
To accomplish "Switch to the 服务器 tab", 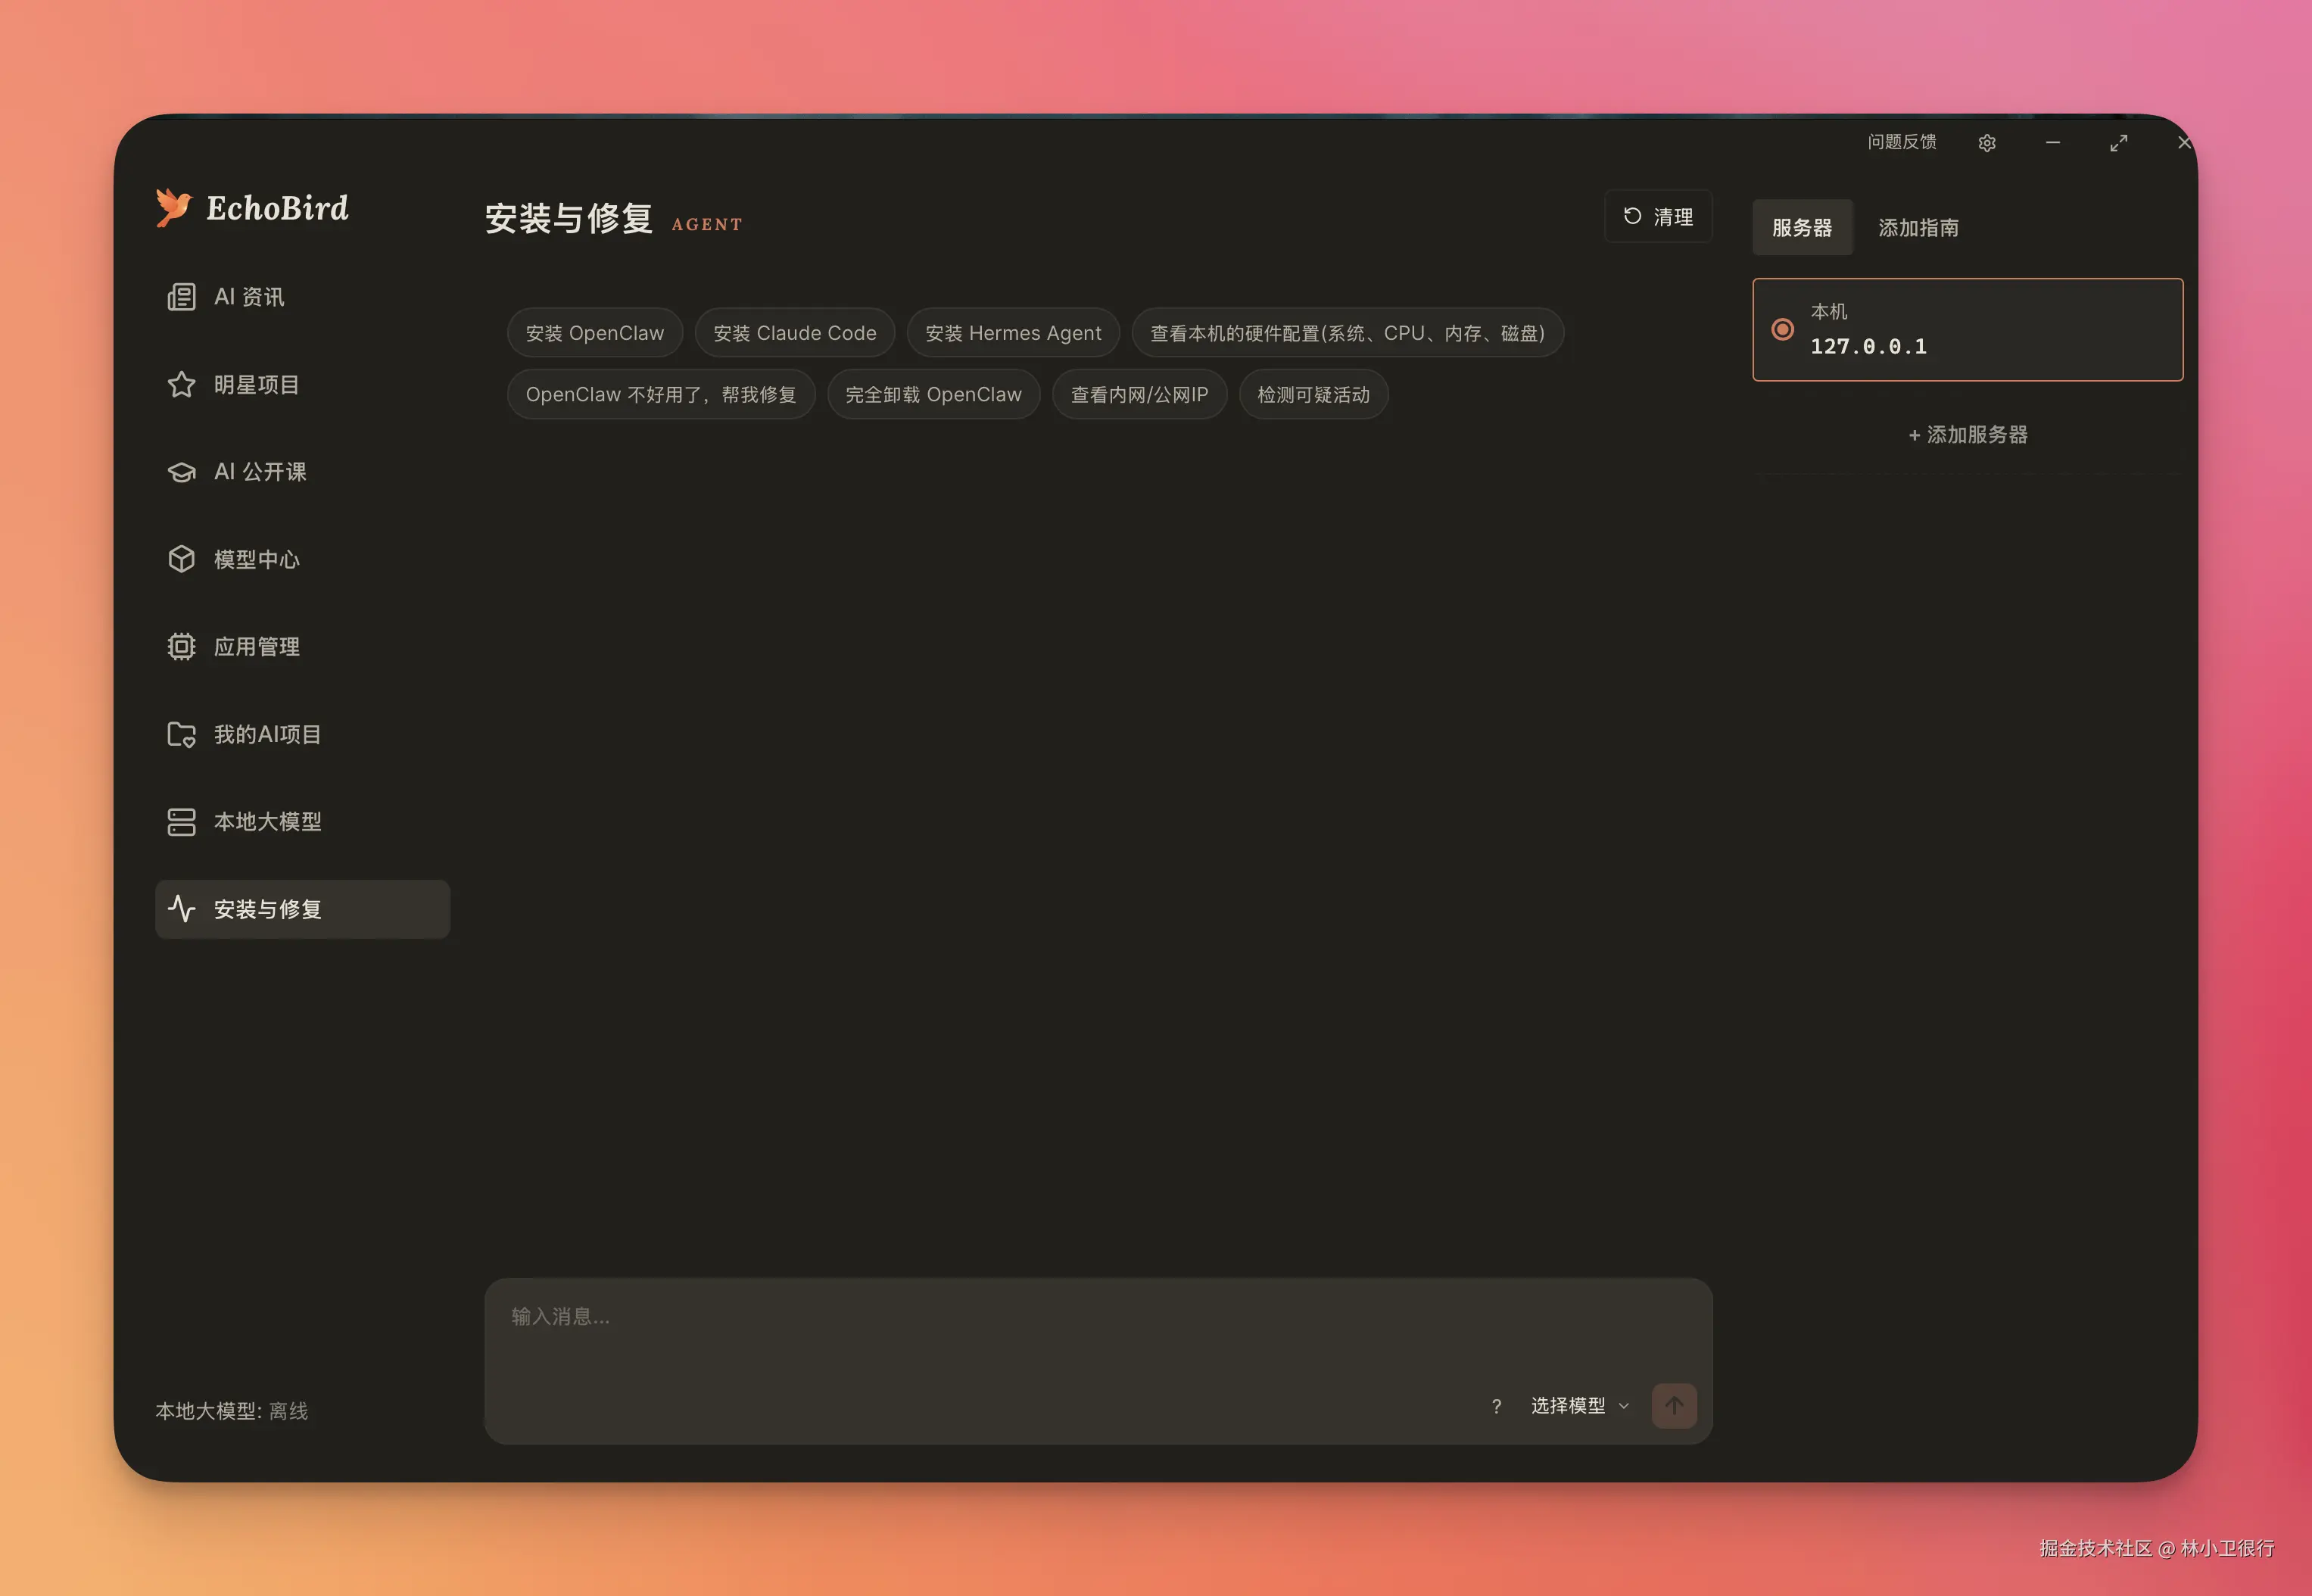I will [x=1802, y=227].
